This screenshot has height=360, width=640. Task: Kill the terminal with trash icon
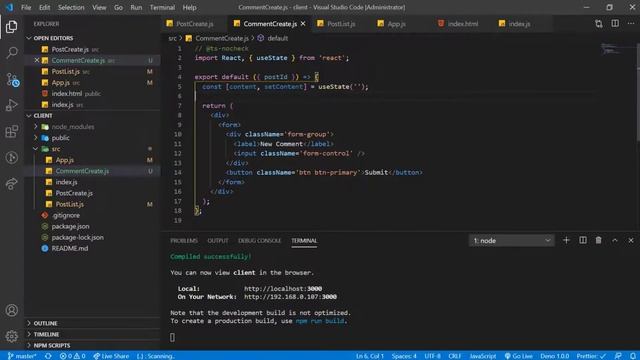[x=598, y=240]
